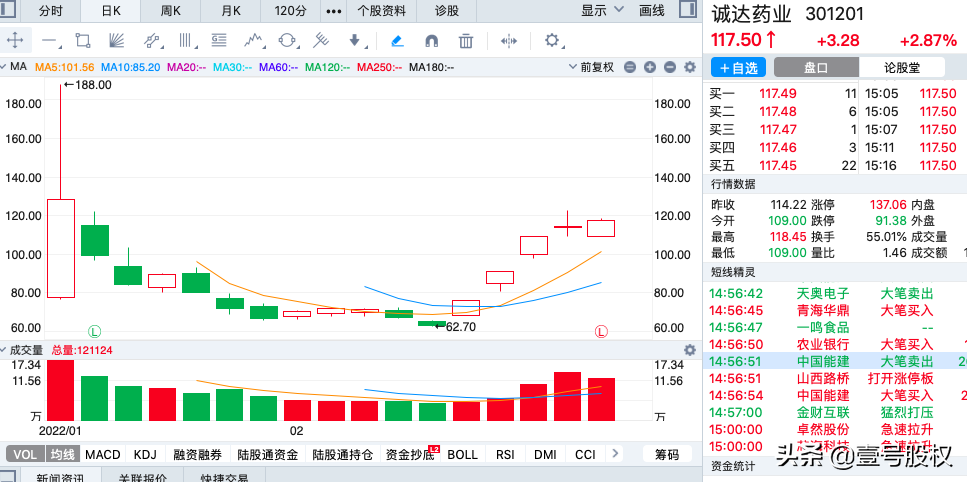Screen dimensions: 967x482
Task: Open the 关联报价 tab
Action: coord(142,477)
